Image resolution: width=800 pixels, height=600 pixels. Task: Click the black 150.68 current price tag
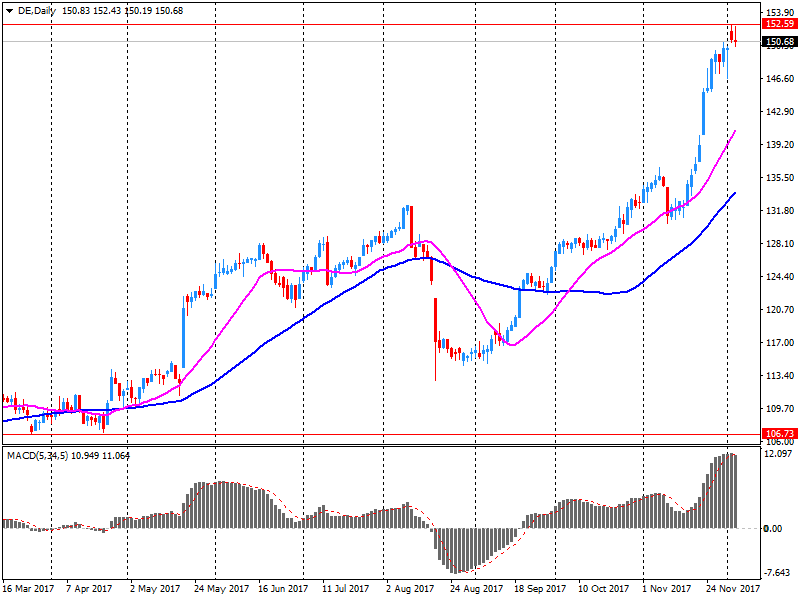778,41
